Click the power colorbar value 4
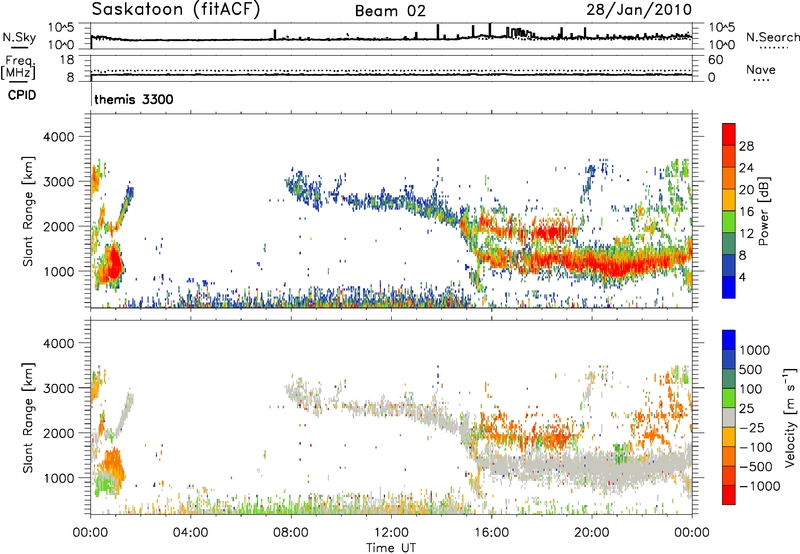800x554 pixels. pos(743,278)
